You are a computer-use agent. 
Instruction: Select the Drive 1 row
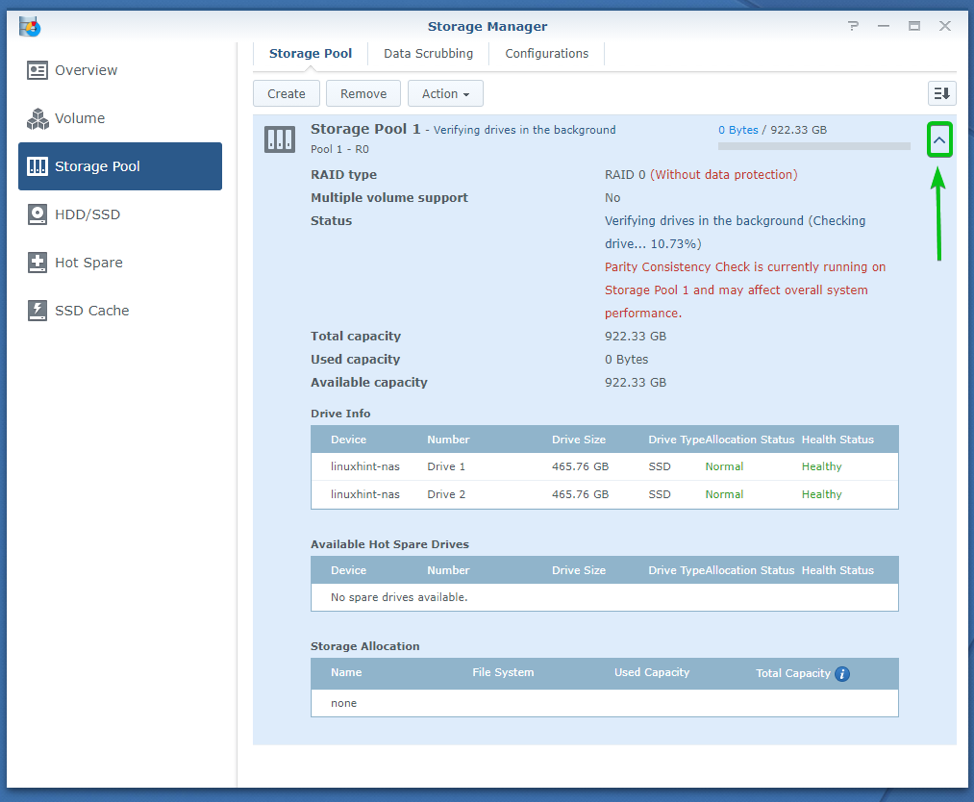click(x=604, y=467)
